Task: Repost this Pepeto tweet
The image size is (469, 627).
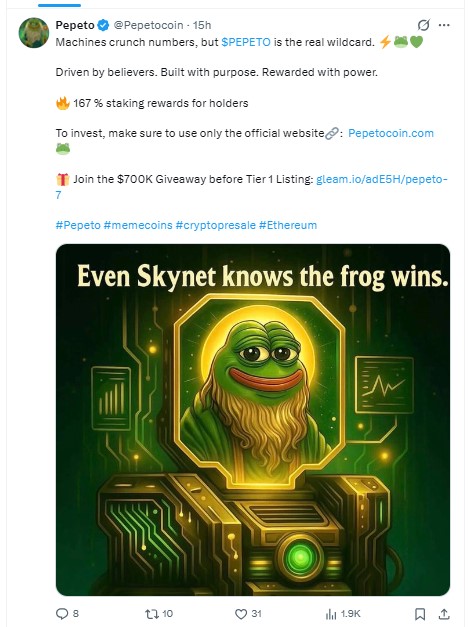Action: [x=152, y=613]
